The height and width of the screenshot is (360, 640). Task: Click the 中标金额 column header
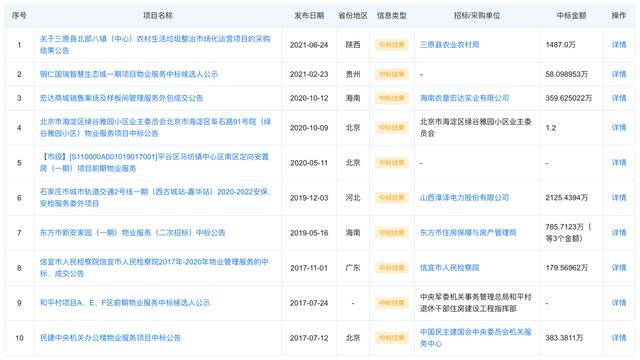(x=571, y=16)
